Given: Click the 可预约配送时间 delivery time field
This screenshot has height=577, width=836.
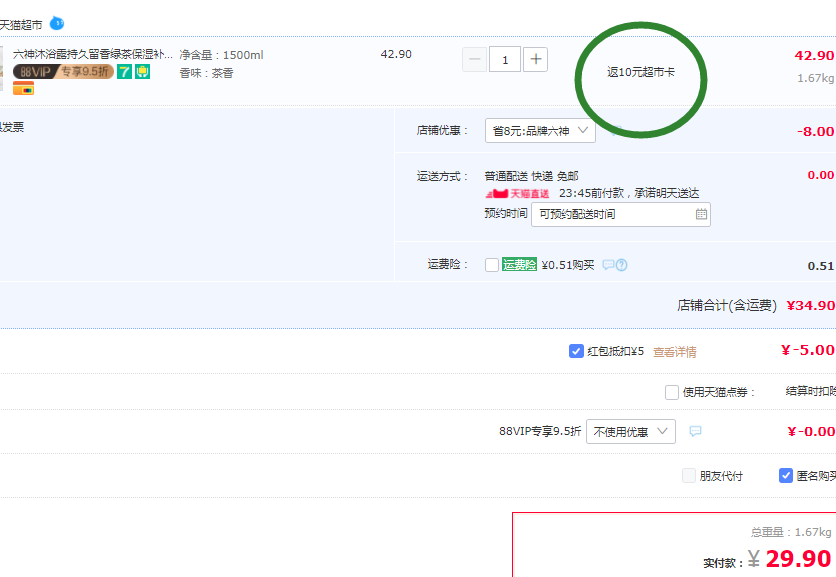Looking at the screenshot, I should [x=621, y=214].
